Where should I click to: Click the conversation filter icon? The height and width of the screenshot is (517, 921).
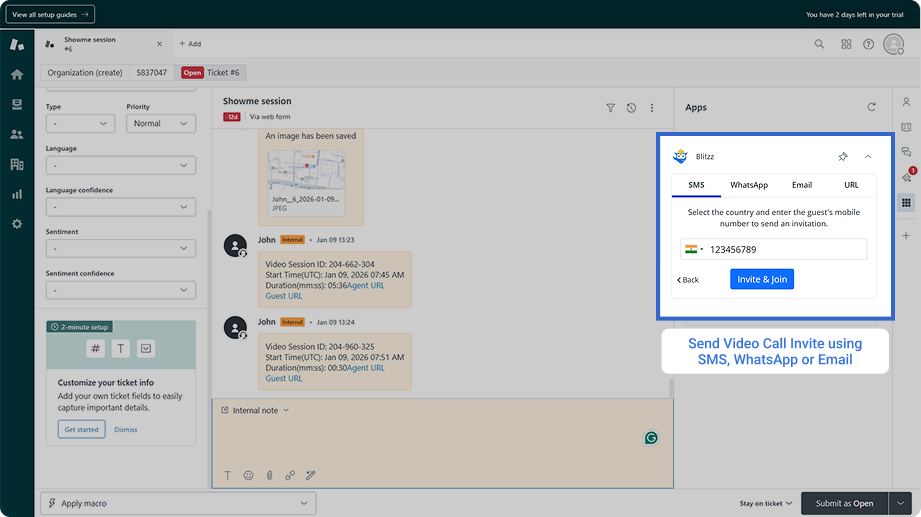[611, 108]
